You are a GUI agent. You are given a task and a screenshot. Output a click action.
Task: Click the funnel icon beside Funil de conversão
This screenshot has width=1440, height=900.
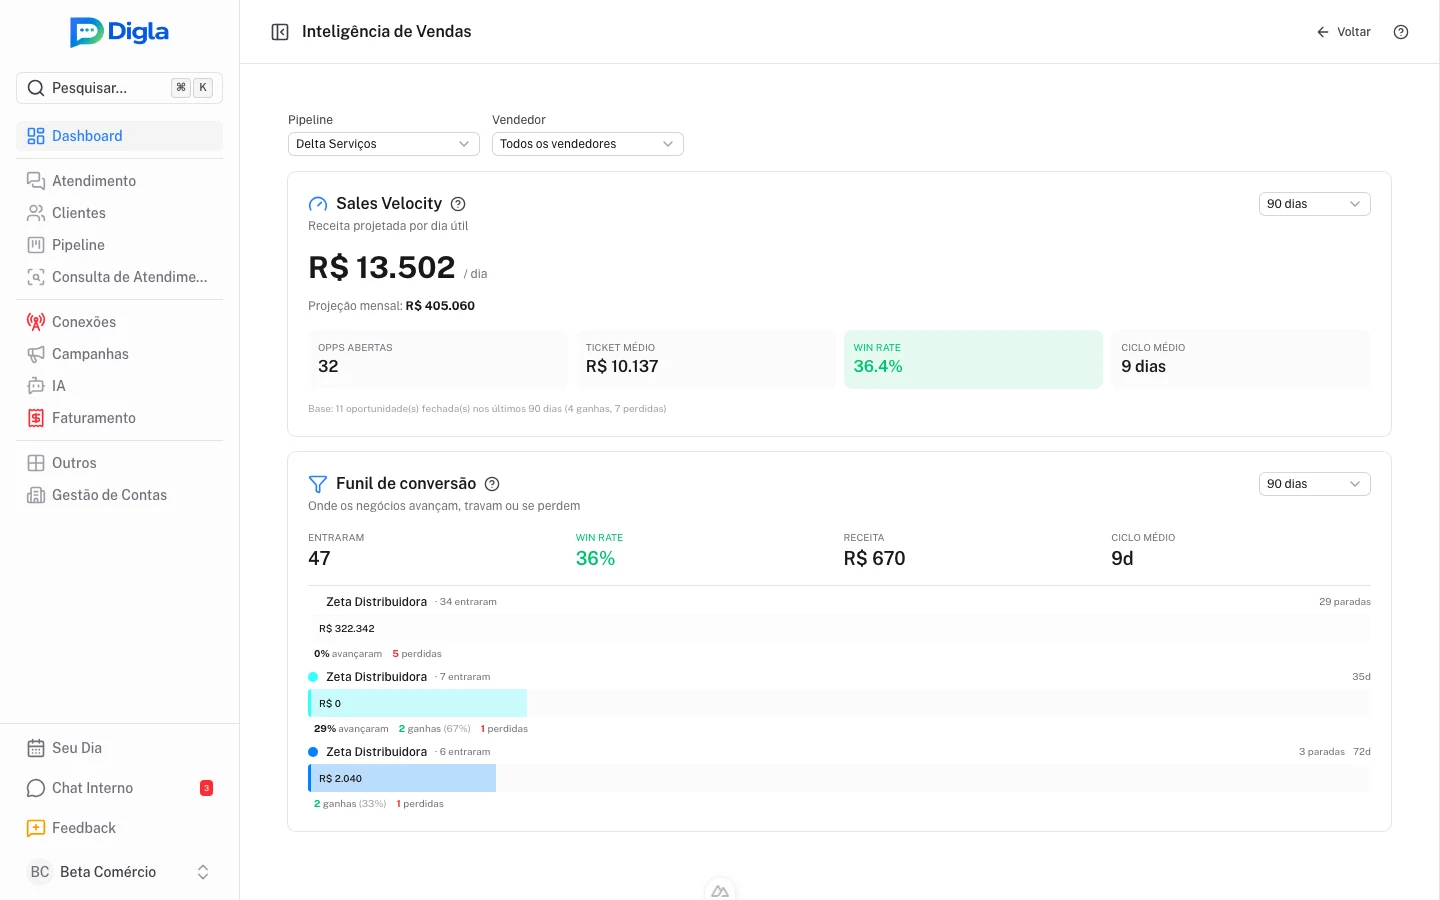tap(318, 484)
